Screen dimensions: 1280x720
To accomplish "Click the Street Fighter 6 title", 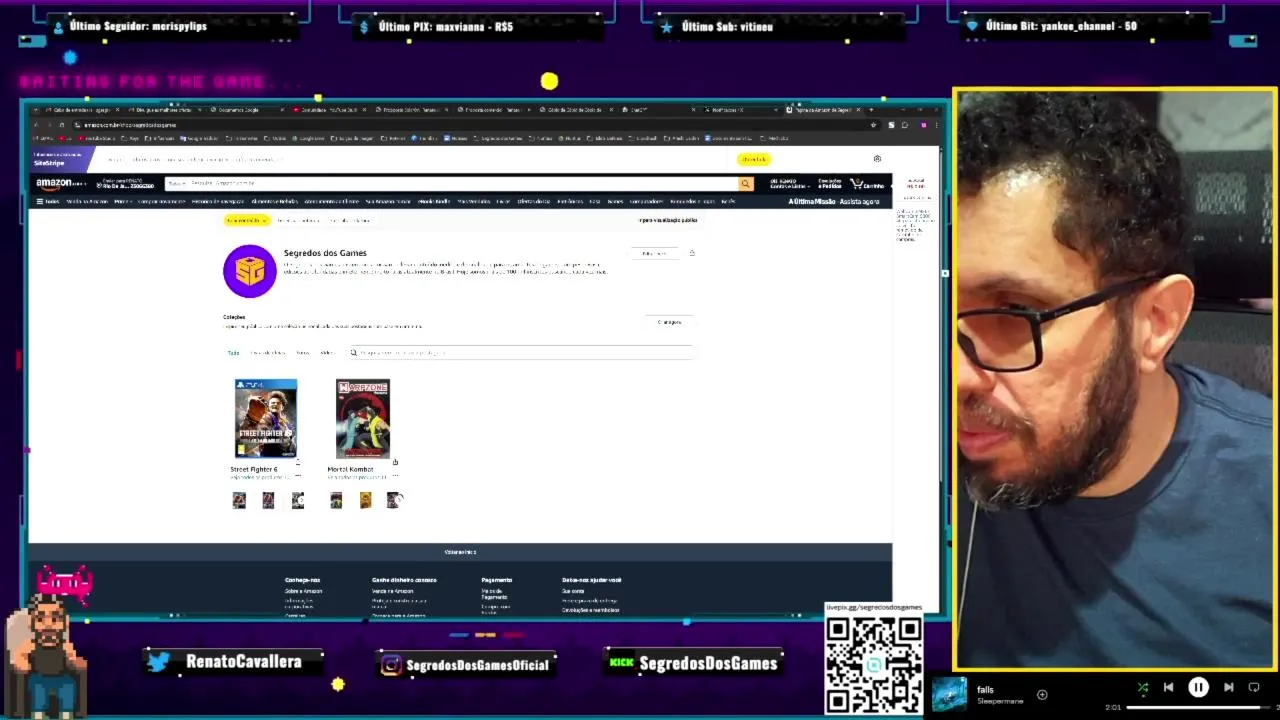I will (254, 469).
